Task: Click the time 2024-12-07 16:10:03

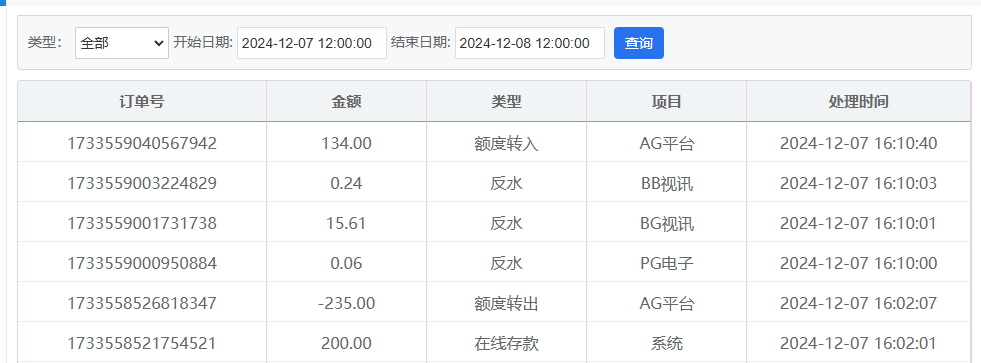Action: pyautogui.click(x=858, y=183)
